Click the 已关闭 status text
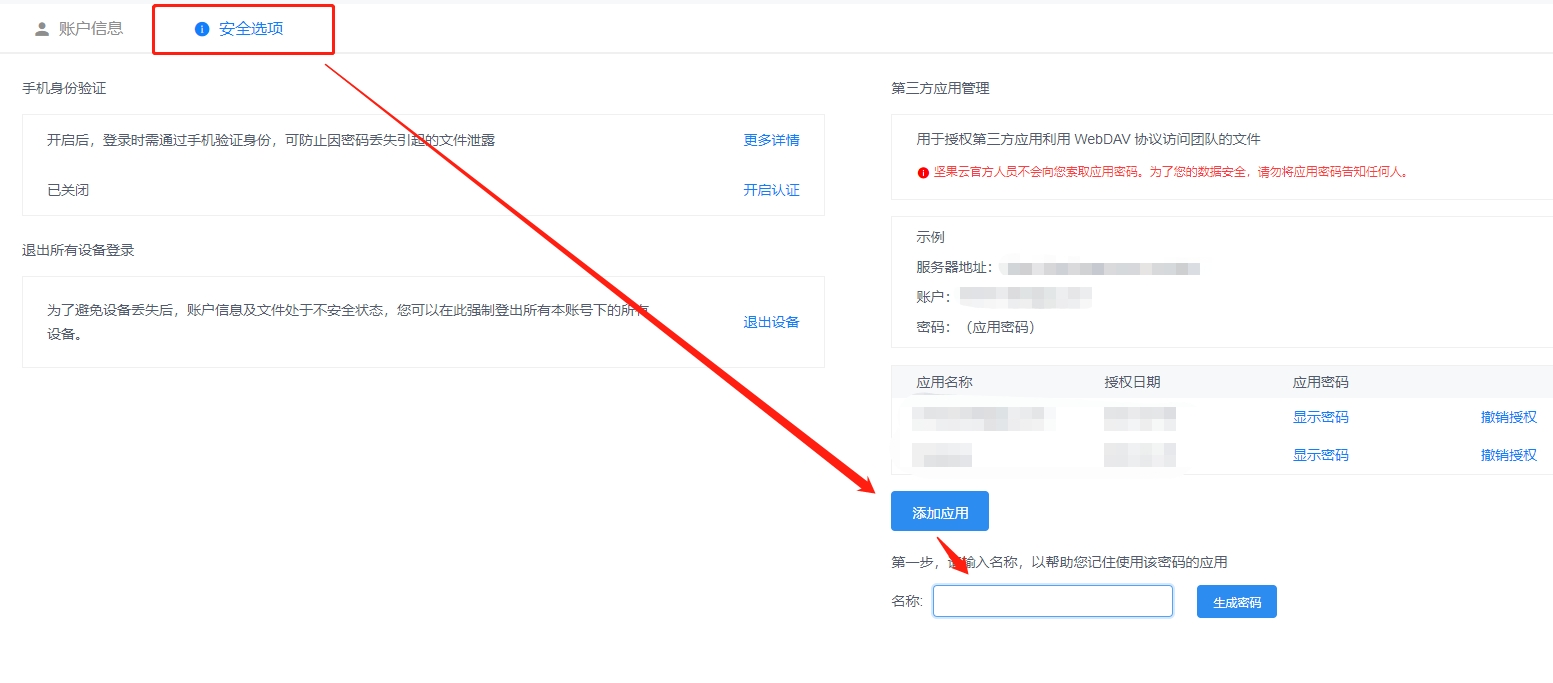This screenshot has width=1553, height=683. point(68,190)
